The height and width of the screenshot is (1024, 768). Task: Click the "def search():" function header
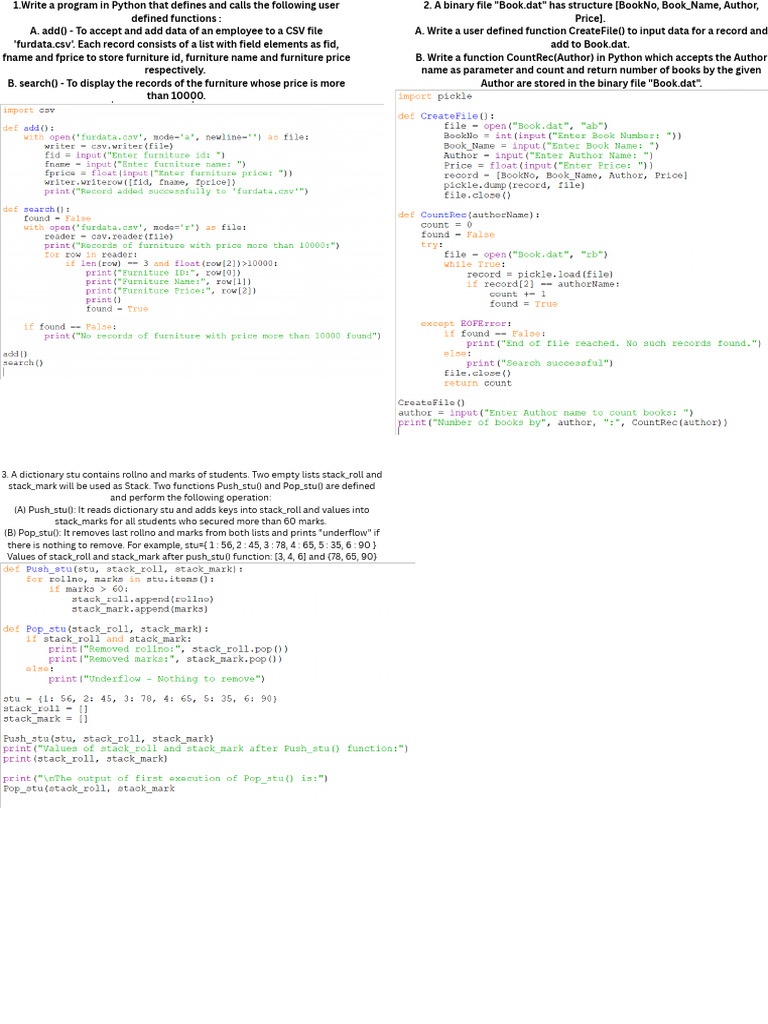point(37,209)
